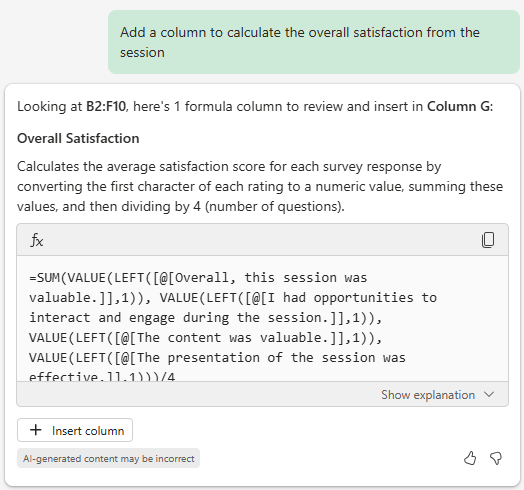The width and height of the screenshot is (524, 490).
Task: Click the description starting 'Calculates the average'
Action: [x=260, y=187]
